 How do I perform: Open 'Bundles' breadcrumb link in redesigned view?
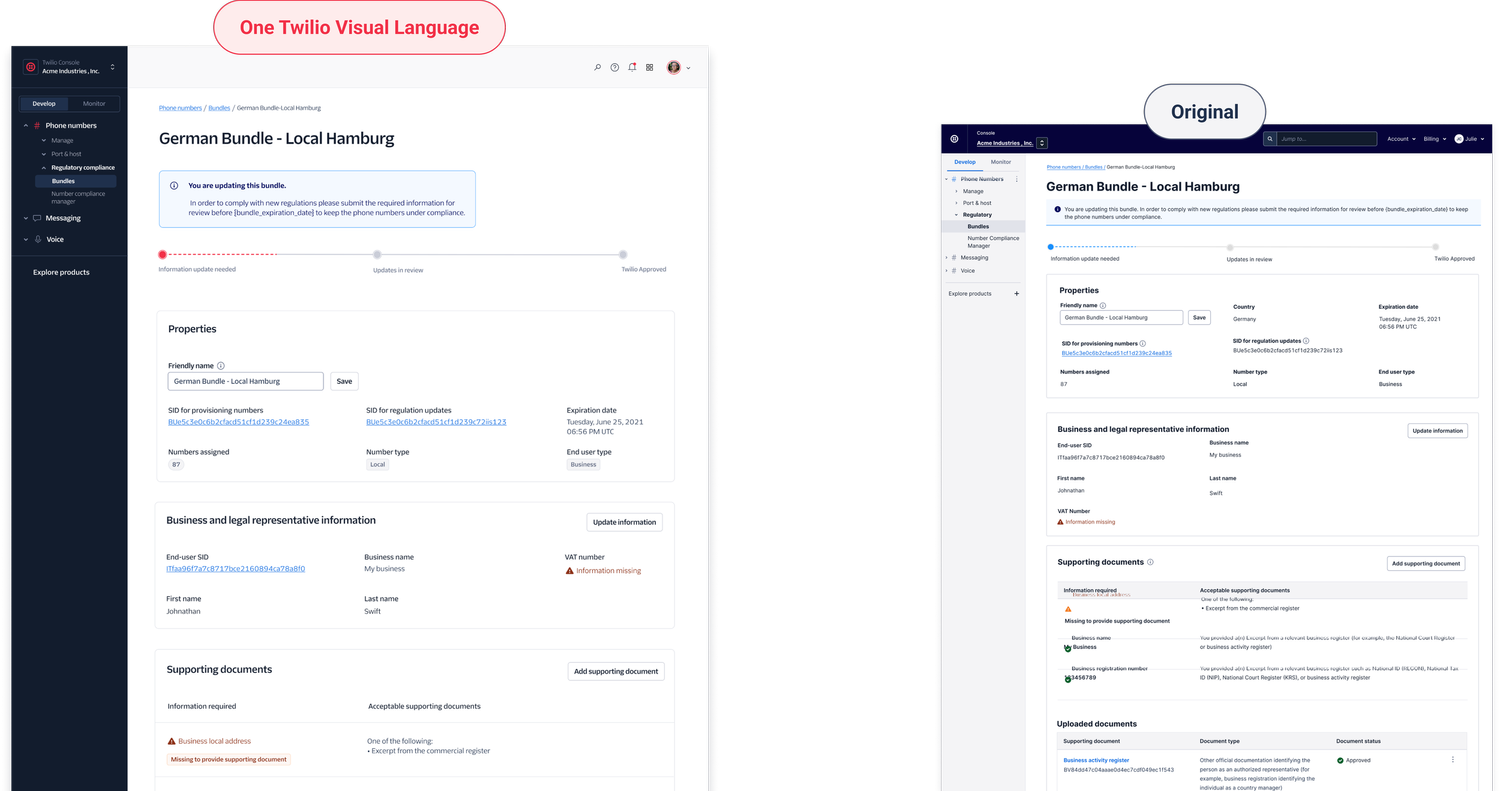219,108
